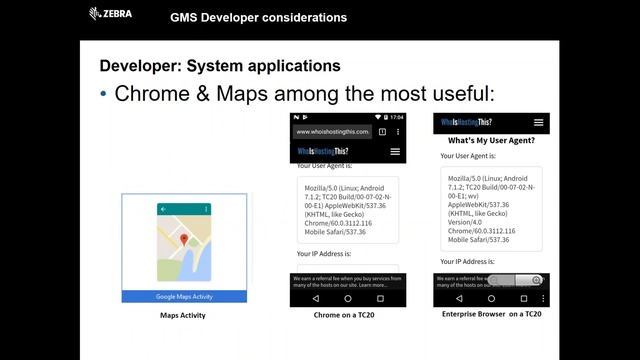Open Chrome tab switcher icon

[382, 132]
